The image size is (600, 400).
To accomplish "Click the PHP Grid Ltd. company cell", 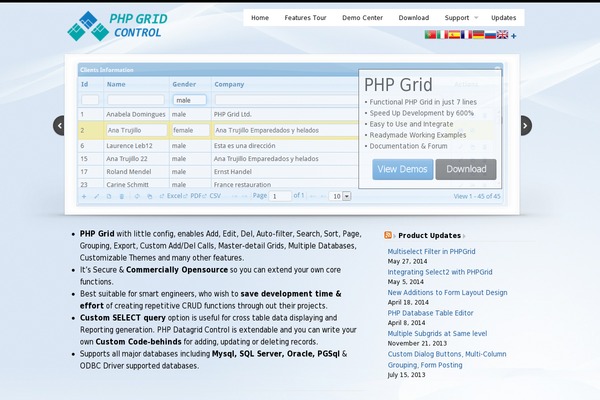I will 233,114.
